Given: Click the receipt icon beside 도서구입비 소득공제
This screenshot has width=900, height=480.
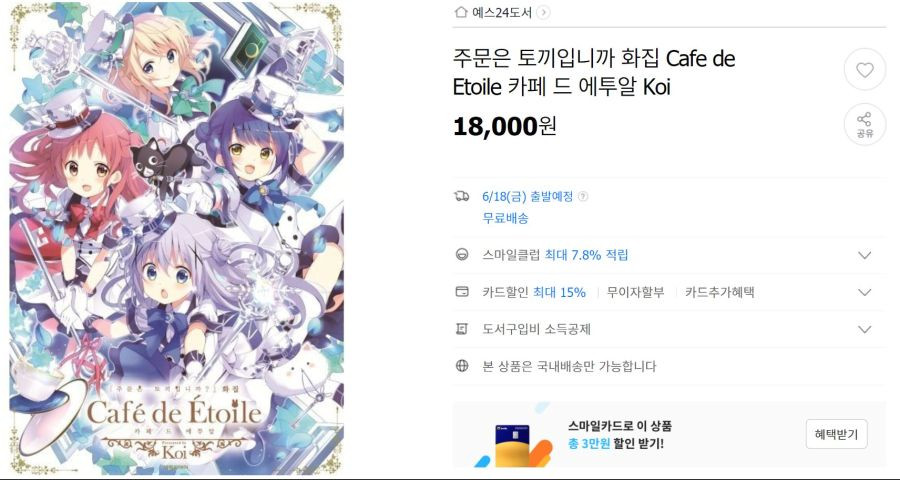Looking at the screenshot, I should point(461,329).
